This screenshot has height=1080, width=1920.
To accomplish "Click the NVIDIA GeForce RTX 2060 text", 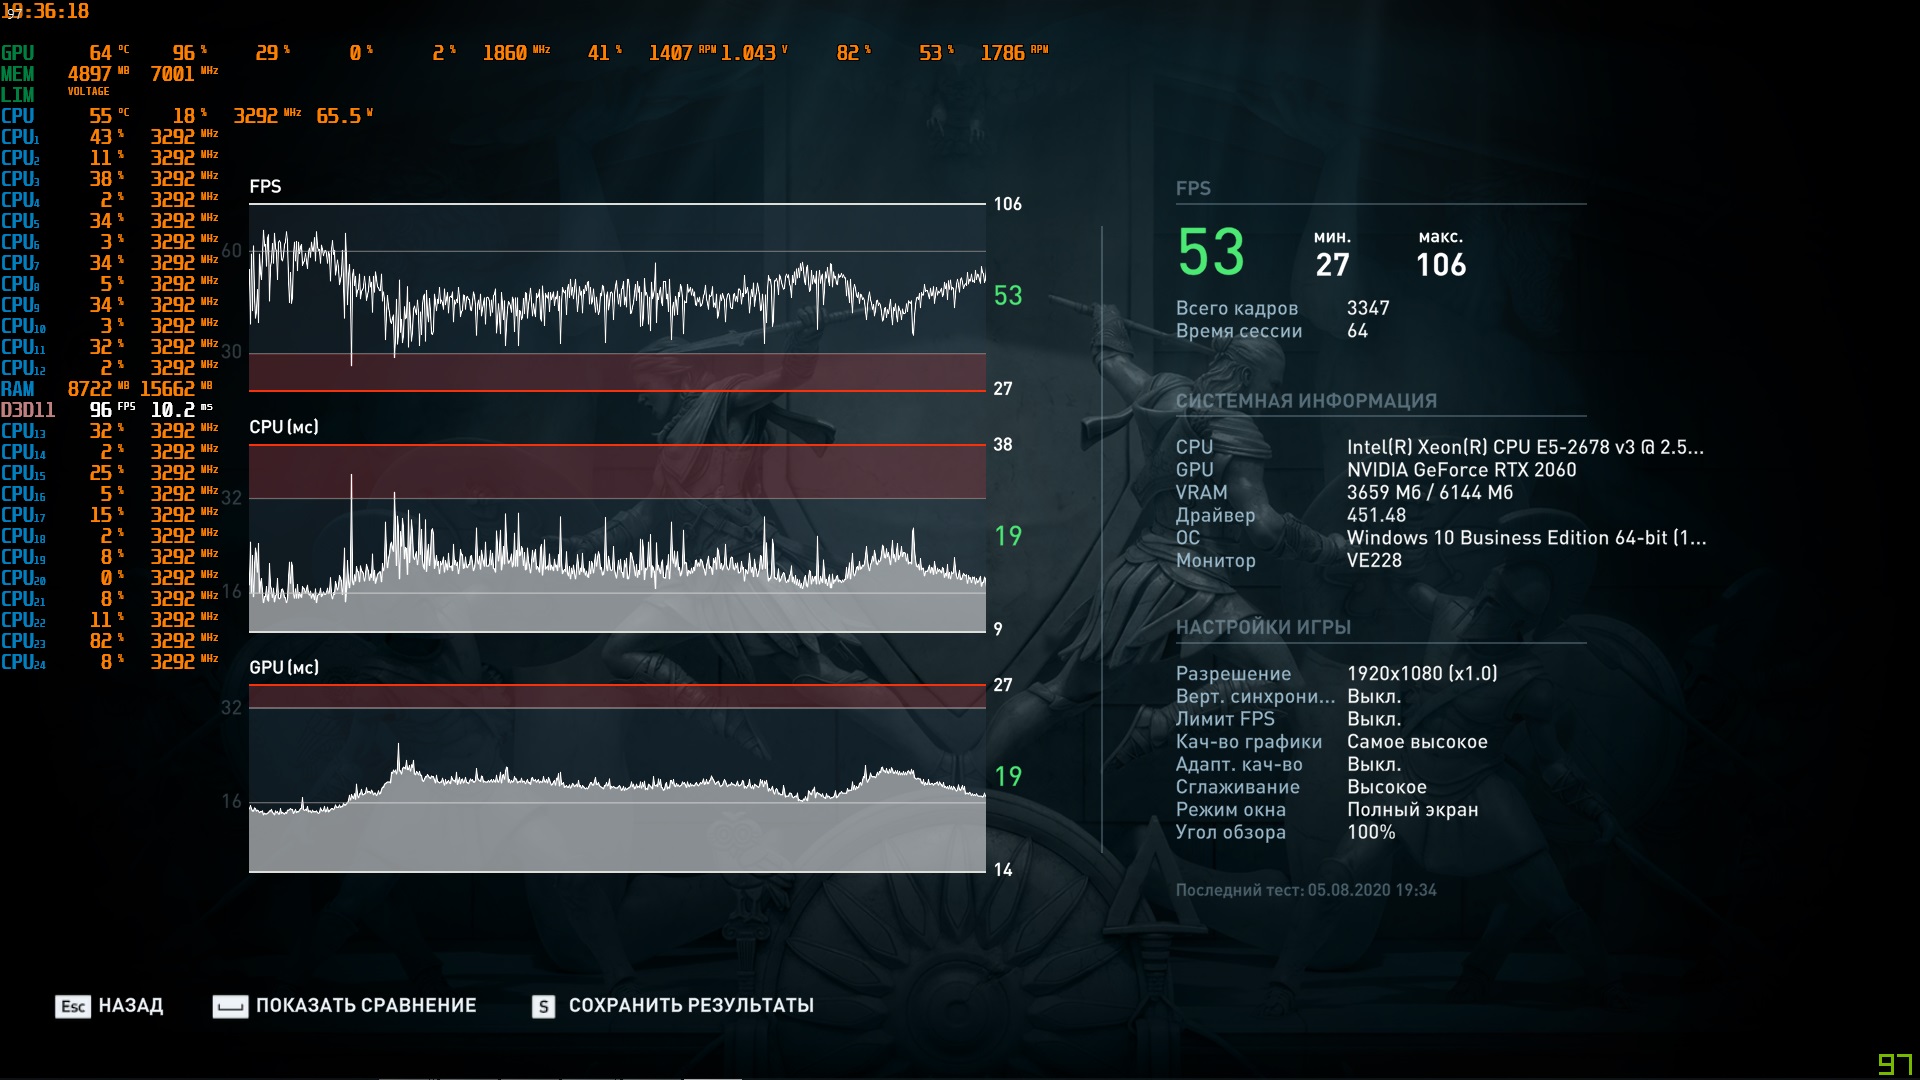I will coord(1461,470).
